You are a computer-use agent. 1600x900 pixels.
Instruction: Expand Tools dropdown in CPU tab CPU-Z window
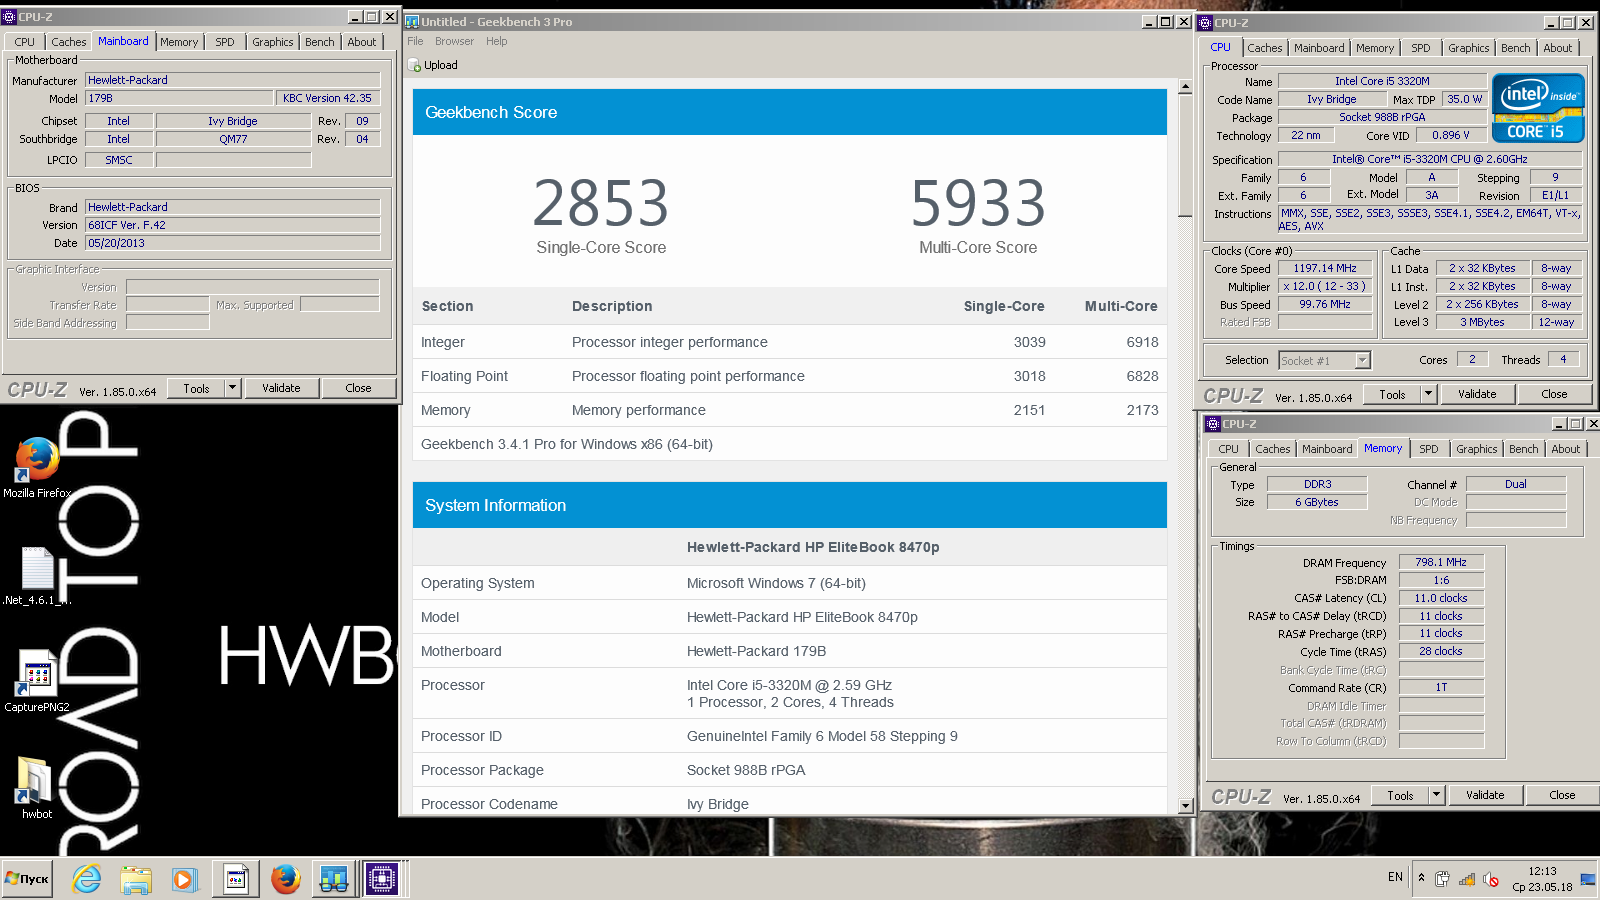click(x=1429, y=394)
